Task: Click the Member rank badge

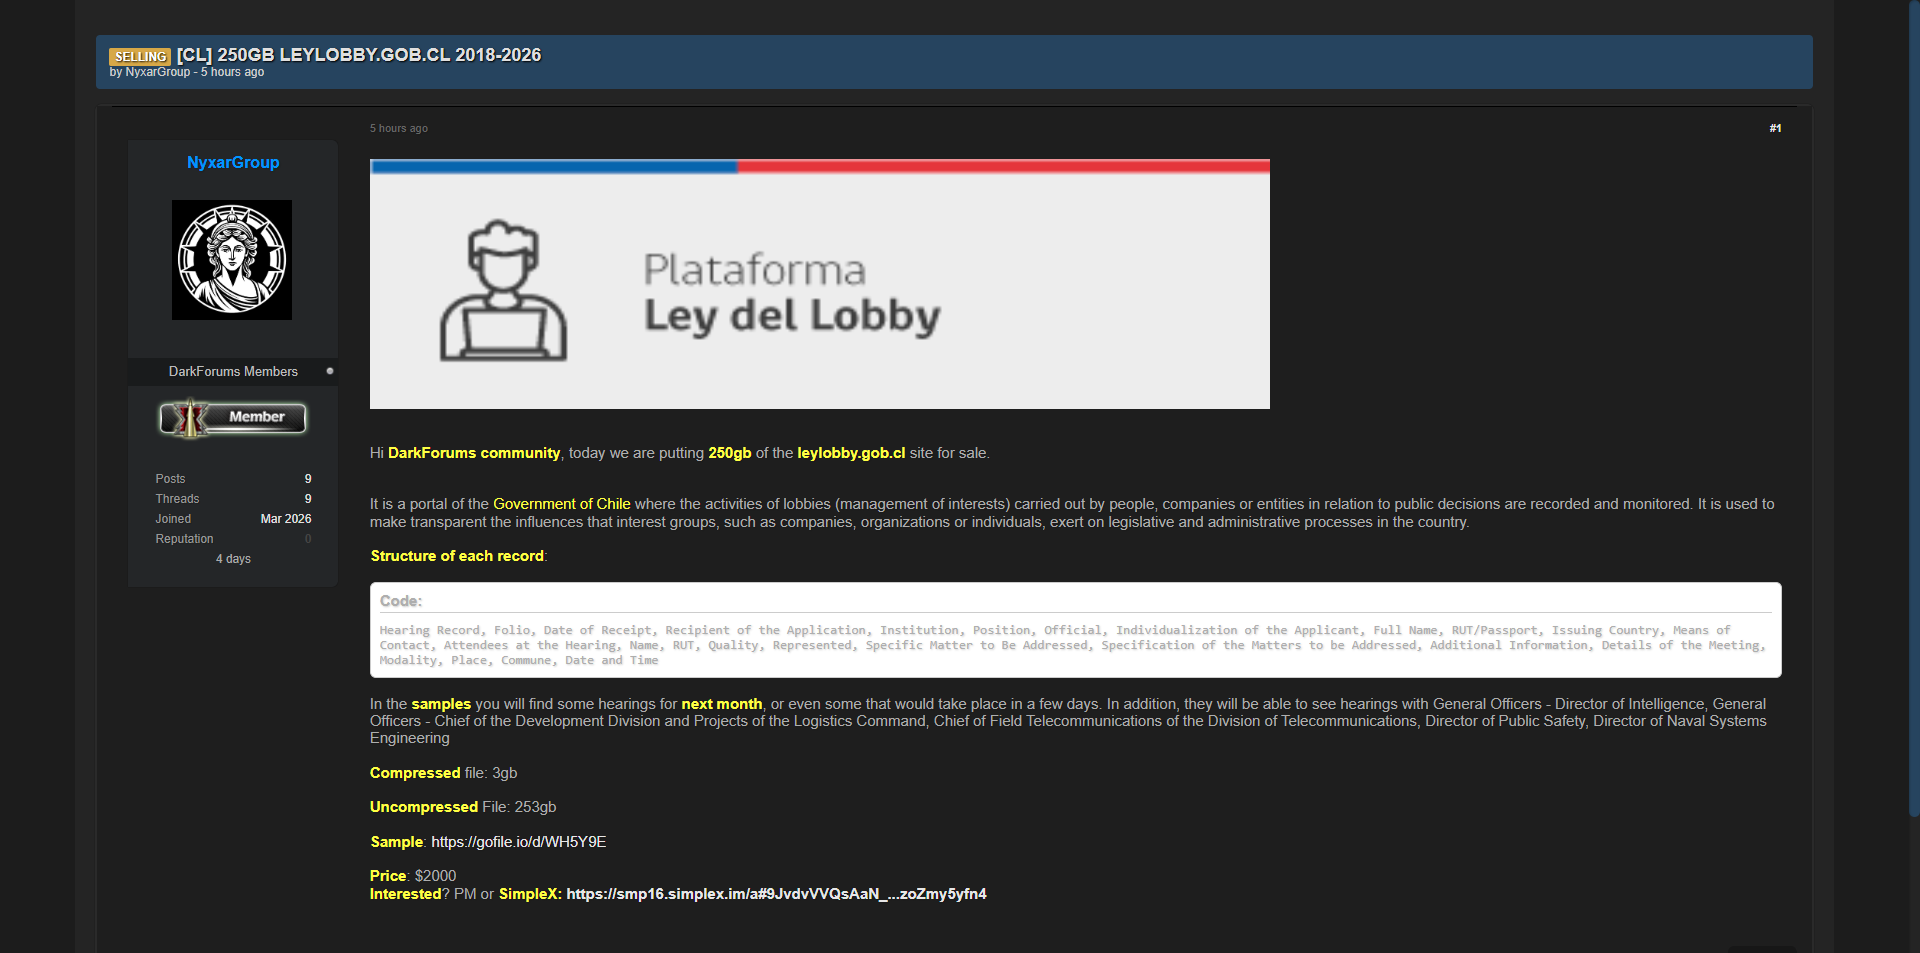Action: click(233, 418)
